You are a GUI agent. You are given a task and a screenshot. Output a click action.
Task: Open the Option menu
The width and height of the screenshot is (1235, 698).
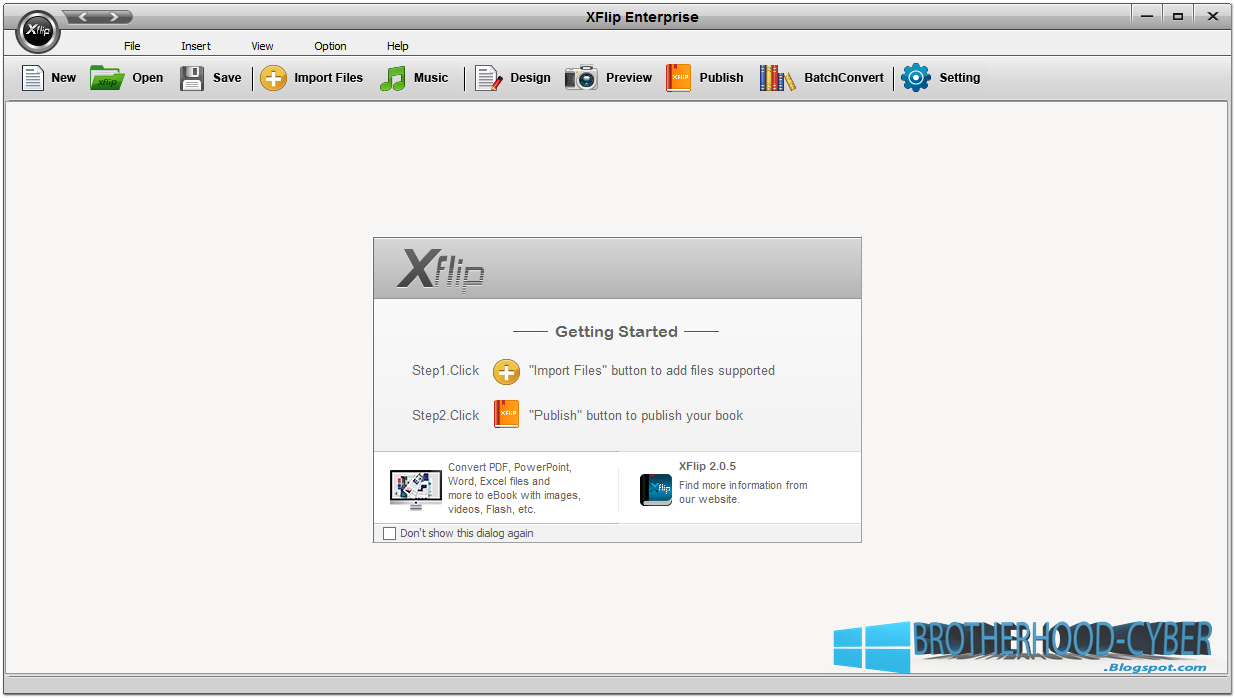(x=331, y=46)
